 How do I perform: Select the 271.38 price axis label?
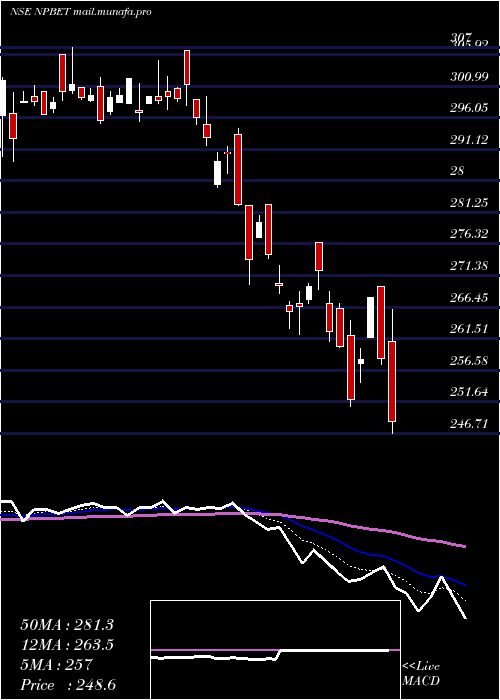click(469, 266)
